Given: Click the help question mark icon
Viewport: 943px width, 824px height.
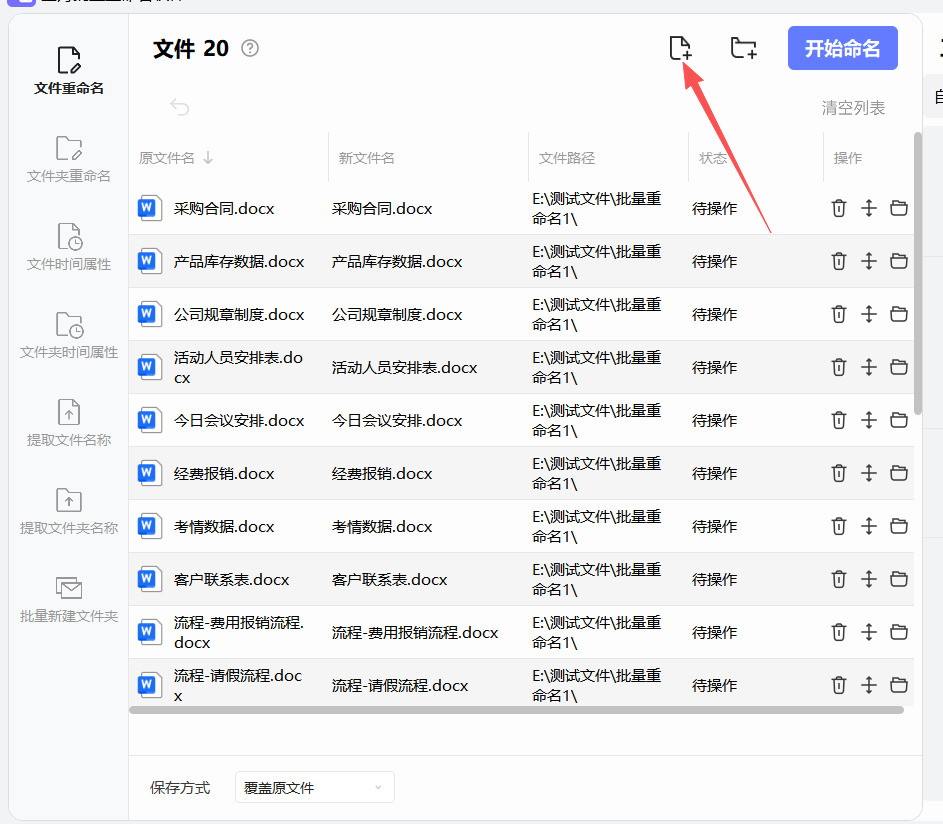Looking at the screenshot, I should tap(250, 48).
